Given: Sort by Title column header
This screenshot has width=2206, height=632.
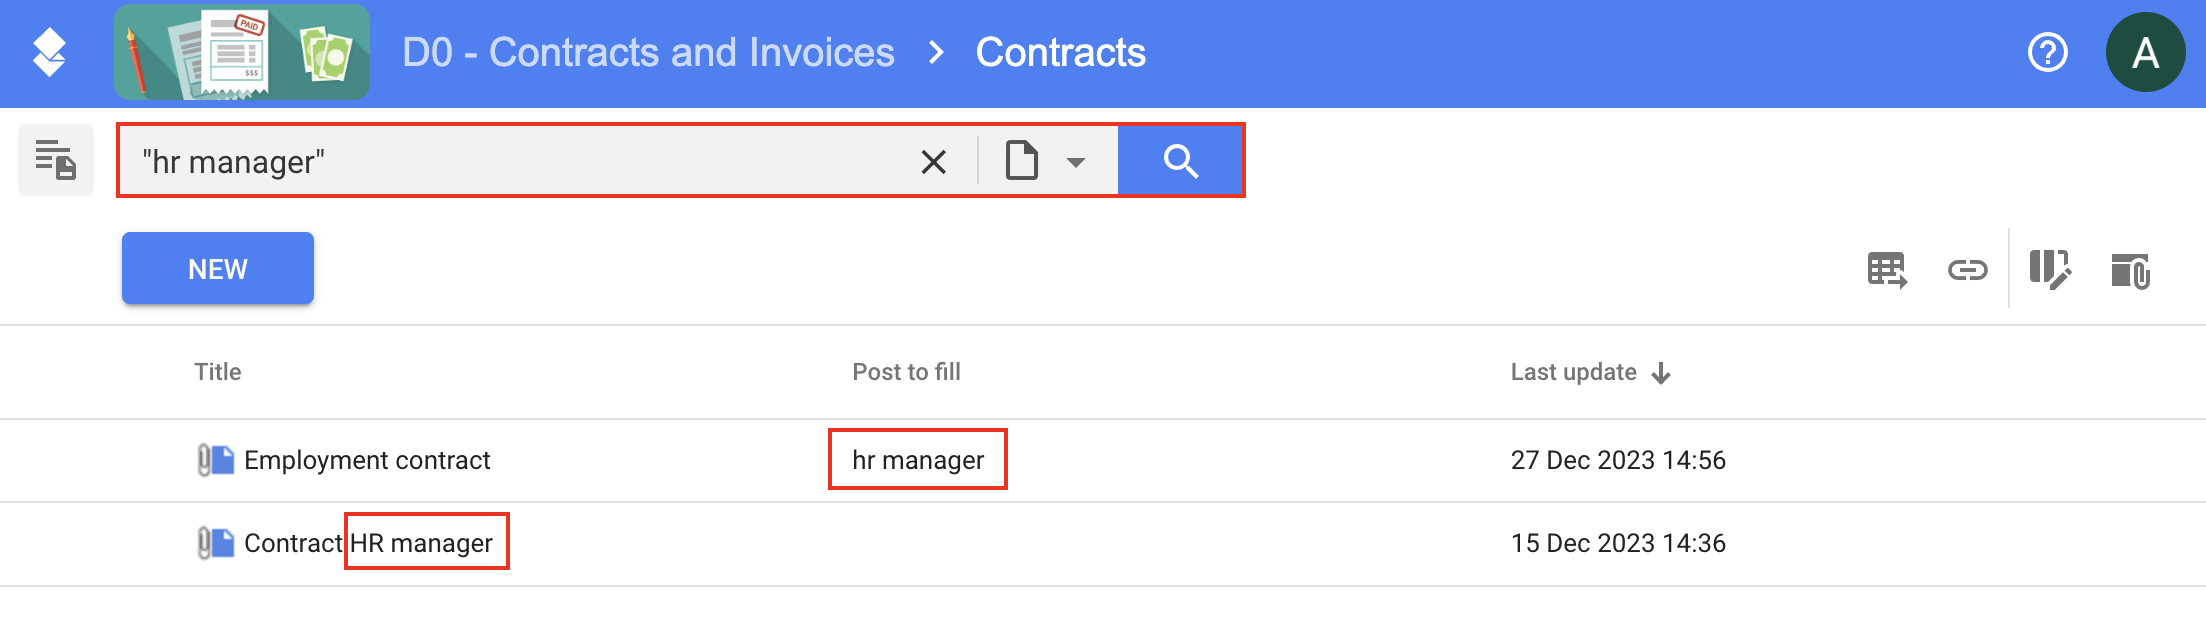Looking at the screenshot, I should (x=217, y=372).
